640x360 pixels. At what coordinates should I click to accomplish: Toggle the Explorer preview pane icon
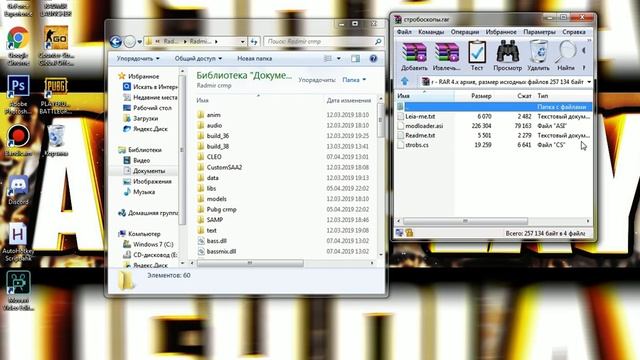click(356, 59)
